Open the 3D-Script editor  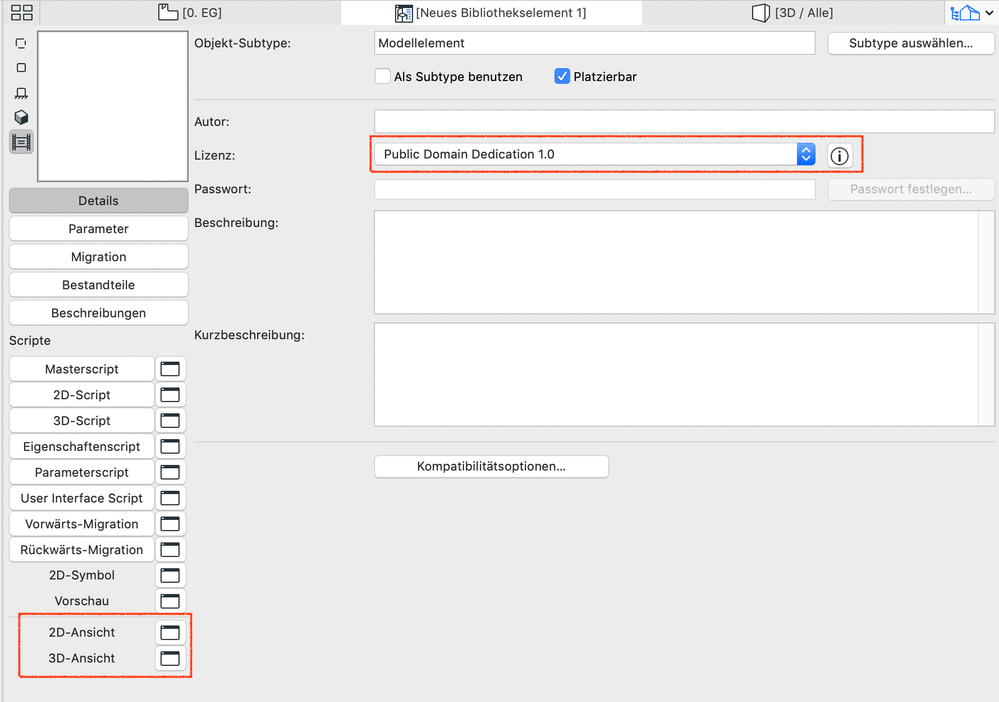(82, 420)
